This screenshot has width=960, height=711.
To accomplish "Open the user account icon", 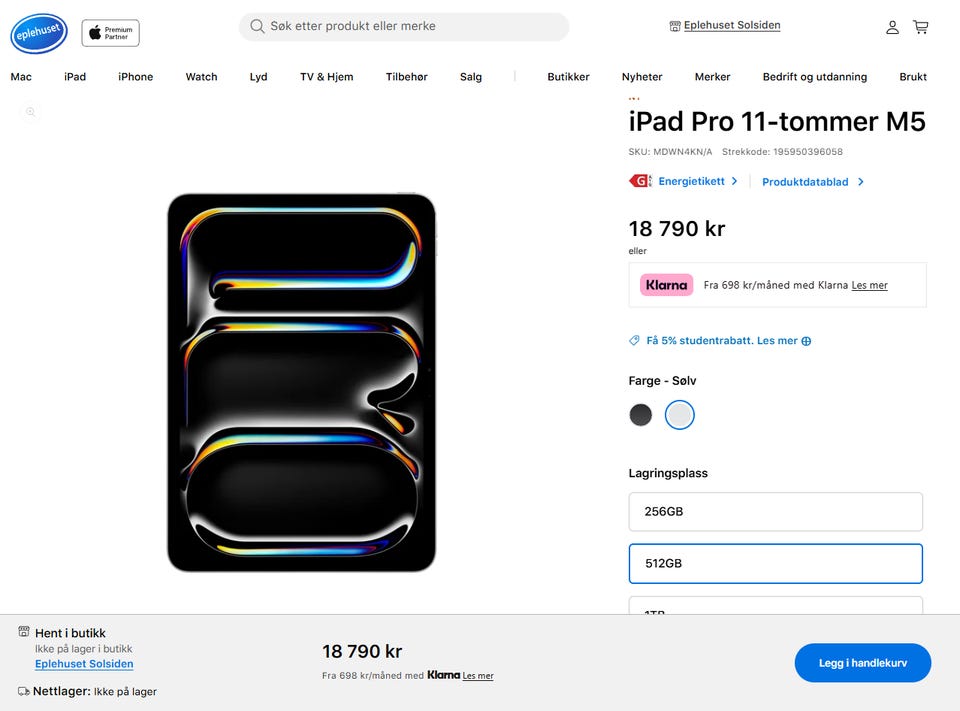I will (892, 27).
